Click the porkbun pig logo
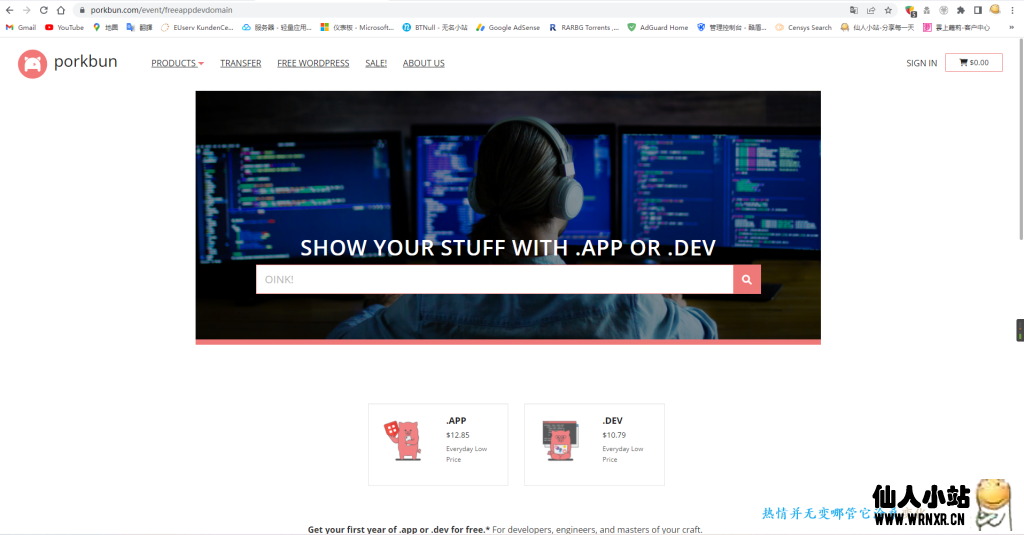1024x535 pixels. 32,63
